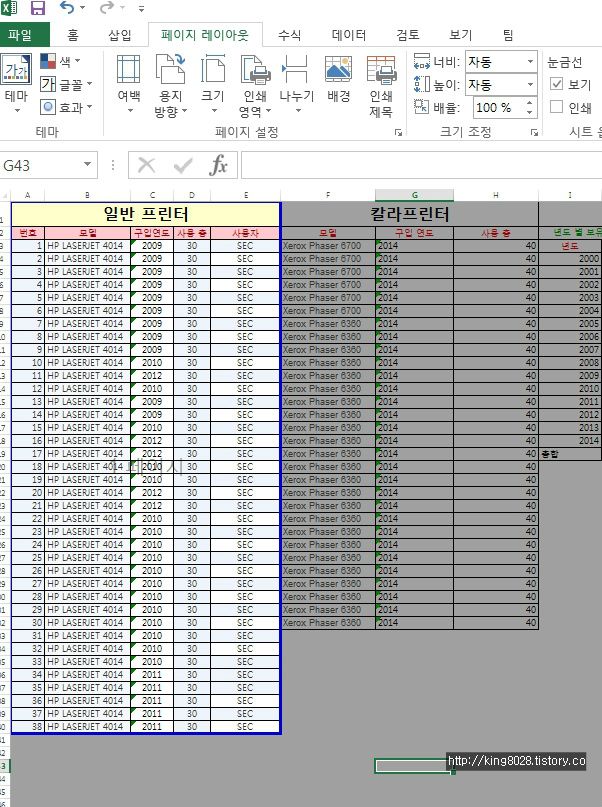Click the Insert Function fx icon
This screenshot has height=807, width=602.
tap(219, 165)
